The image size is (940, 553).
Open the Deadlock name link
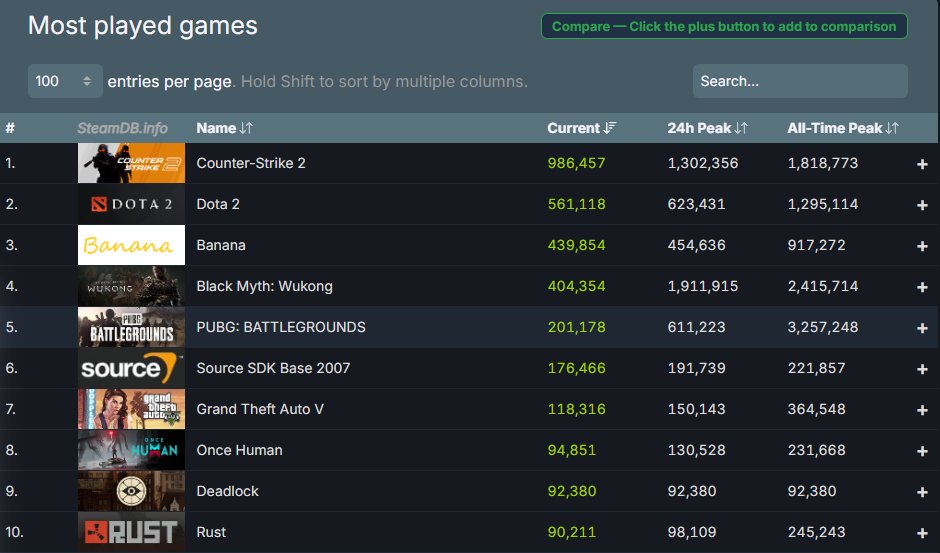pyautogui.click(x=227, y=491)
